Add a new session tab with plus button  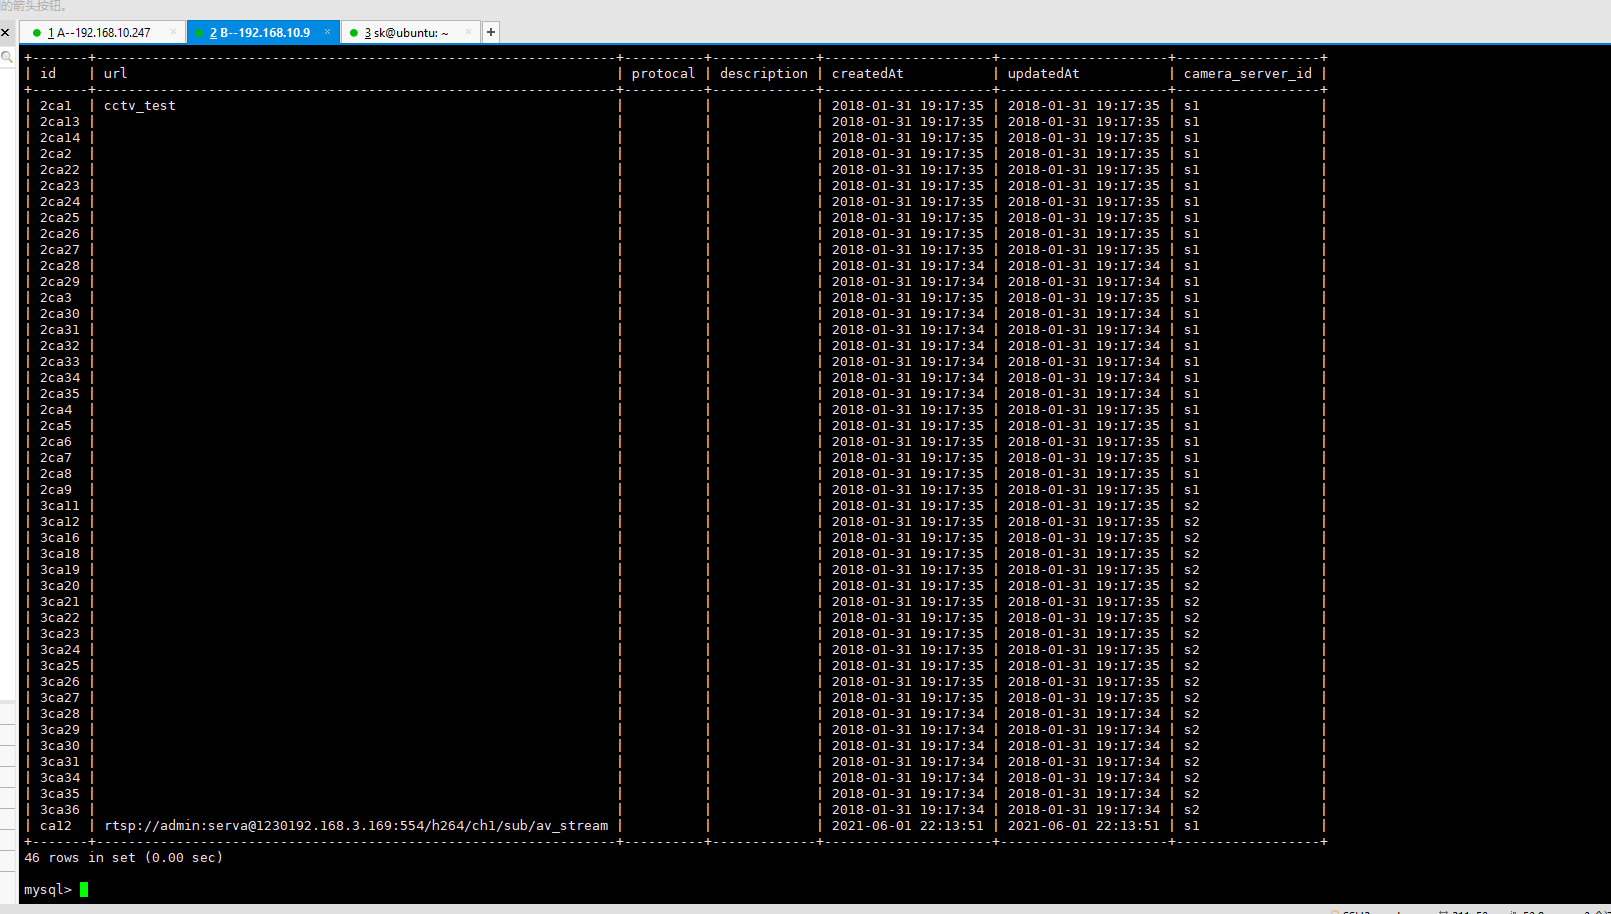[491, 32]
